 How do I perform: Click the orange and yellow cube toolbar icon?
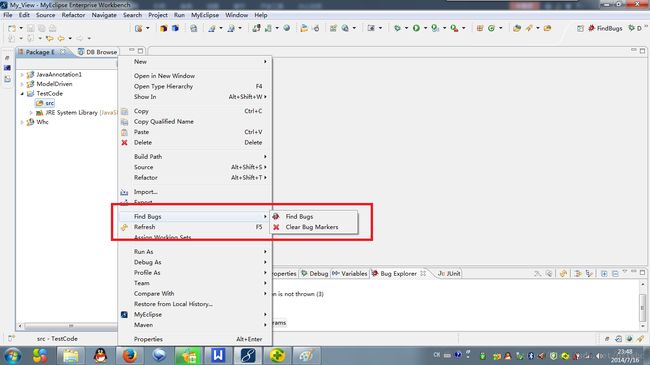click(x=163, y=28)
